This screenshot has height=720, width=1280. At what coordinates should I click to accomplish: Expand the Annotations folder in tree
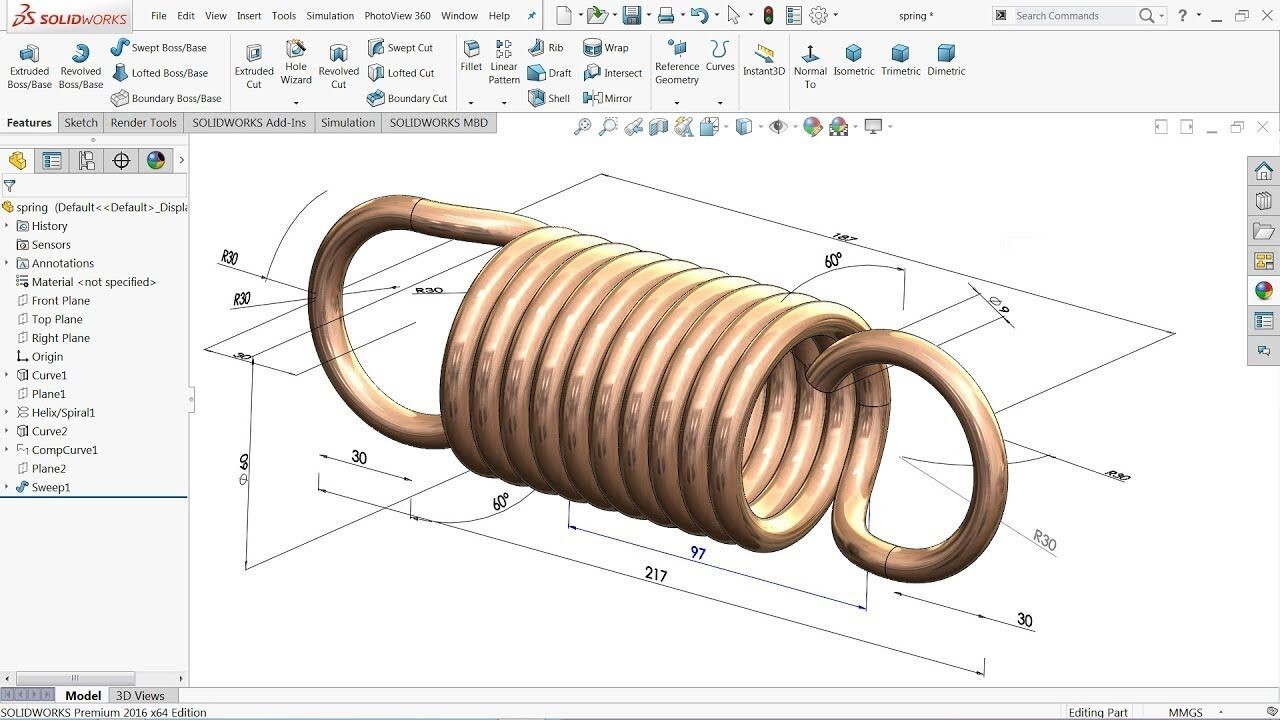(x=7, y=263)
